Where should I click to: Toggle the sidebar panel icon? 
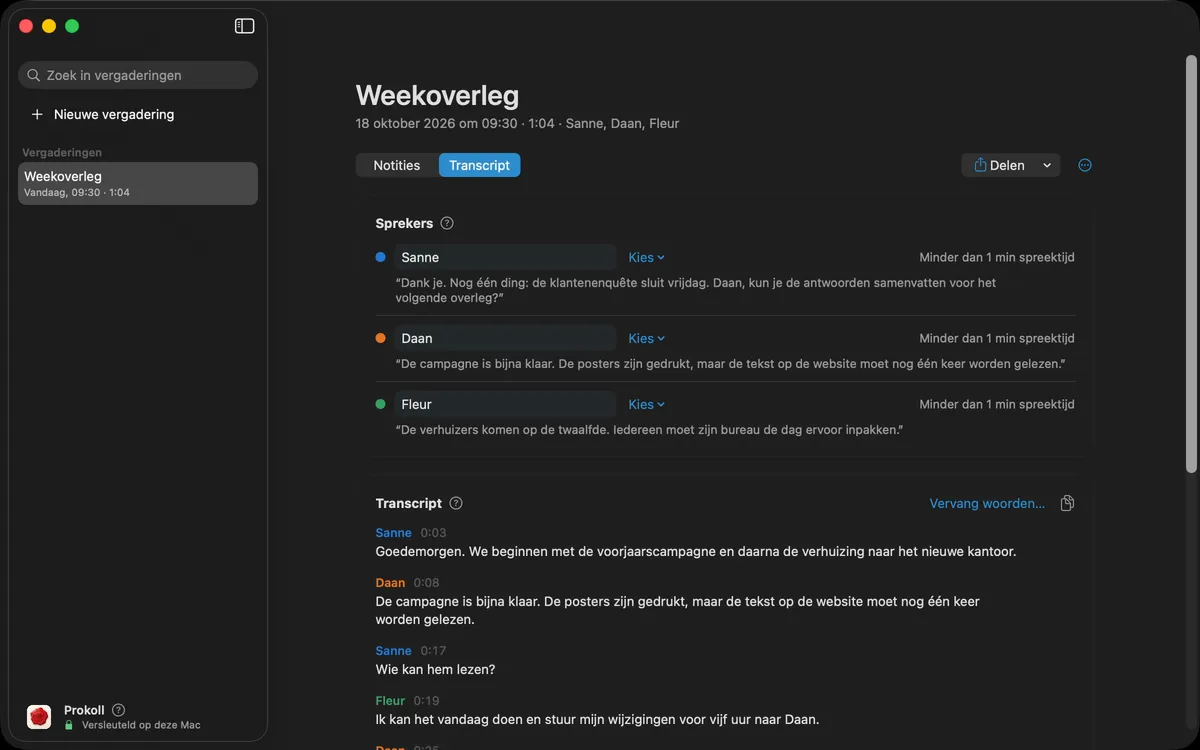[244, 26]
